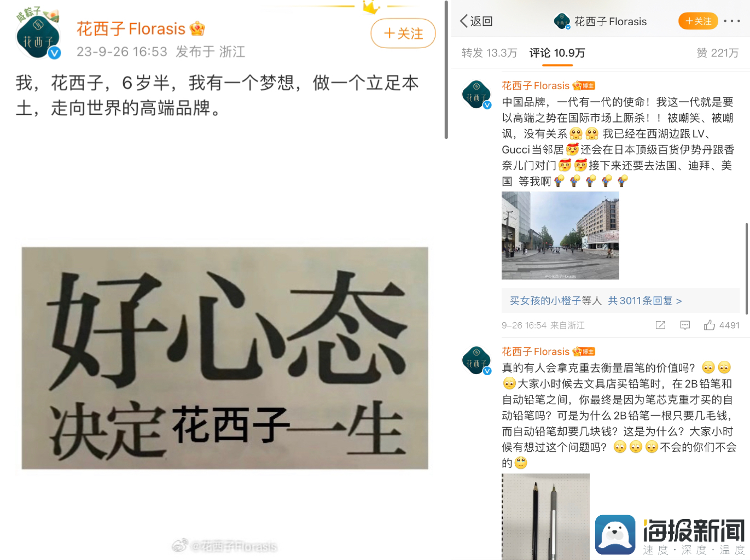Toggle follow using orange +关注 button
Viewport: 750px width, 560px height.
[698, 21]
